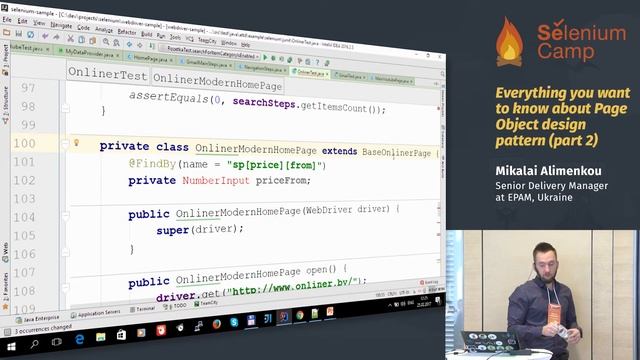Click the green Run button
The image size is (640, 360).
(x=265, y=57)
